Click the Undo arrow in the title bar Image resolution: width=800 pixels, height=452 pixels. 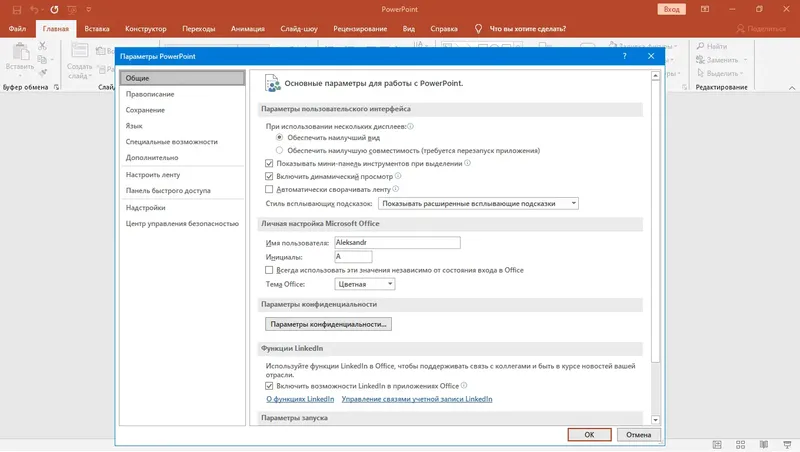pyautogui.click(x=34, y=9)
